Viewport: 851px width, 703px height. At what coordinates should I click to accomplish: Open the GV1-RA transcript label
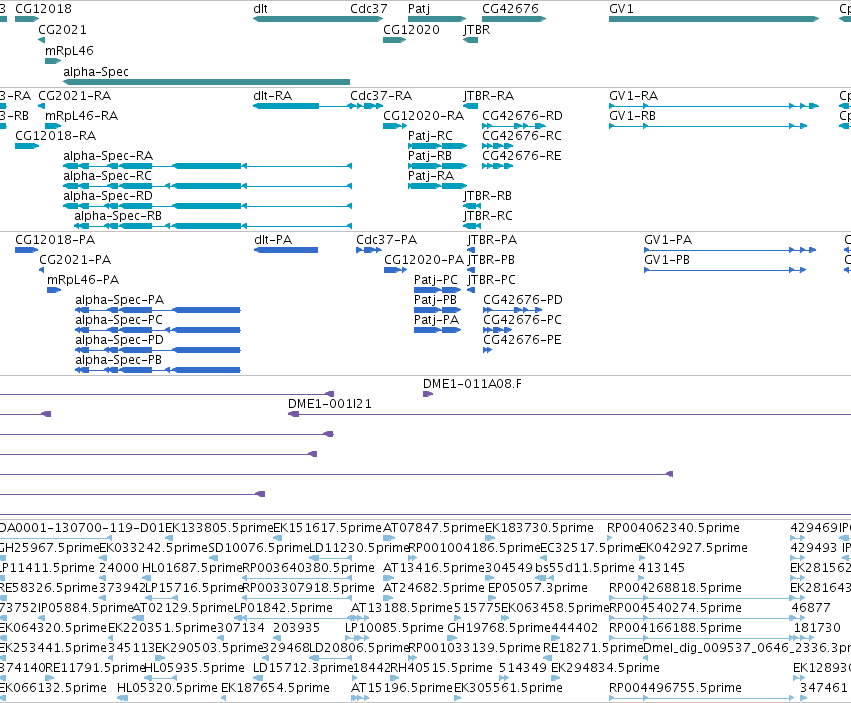[633, 96]
